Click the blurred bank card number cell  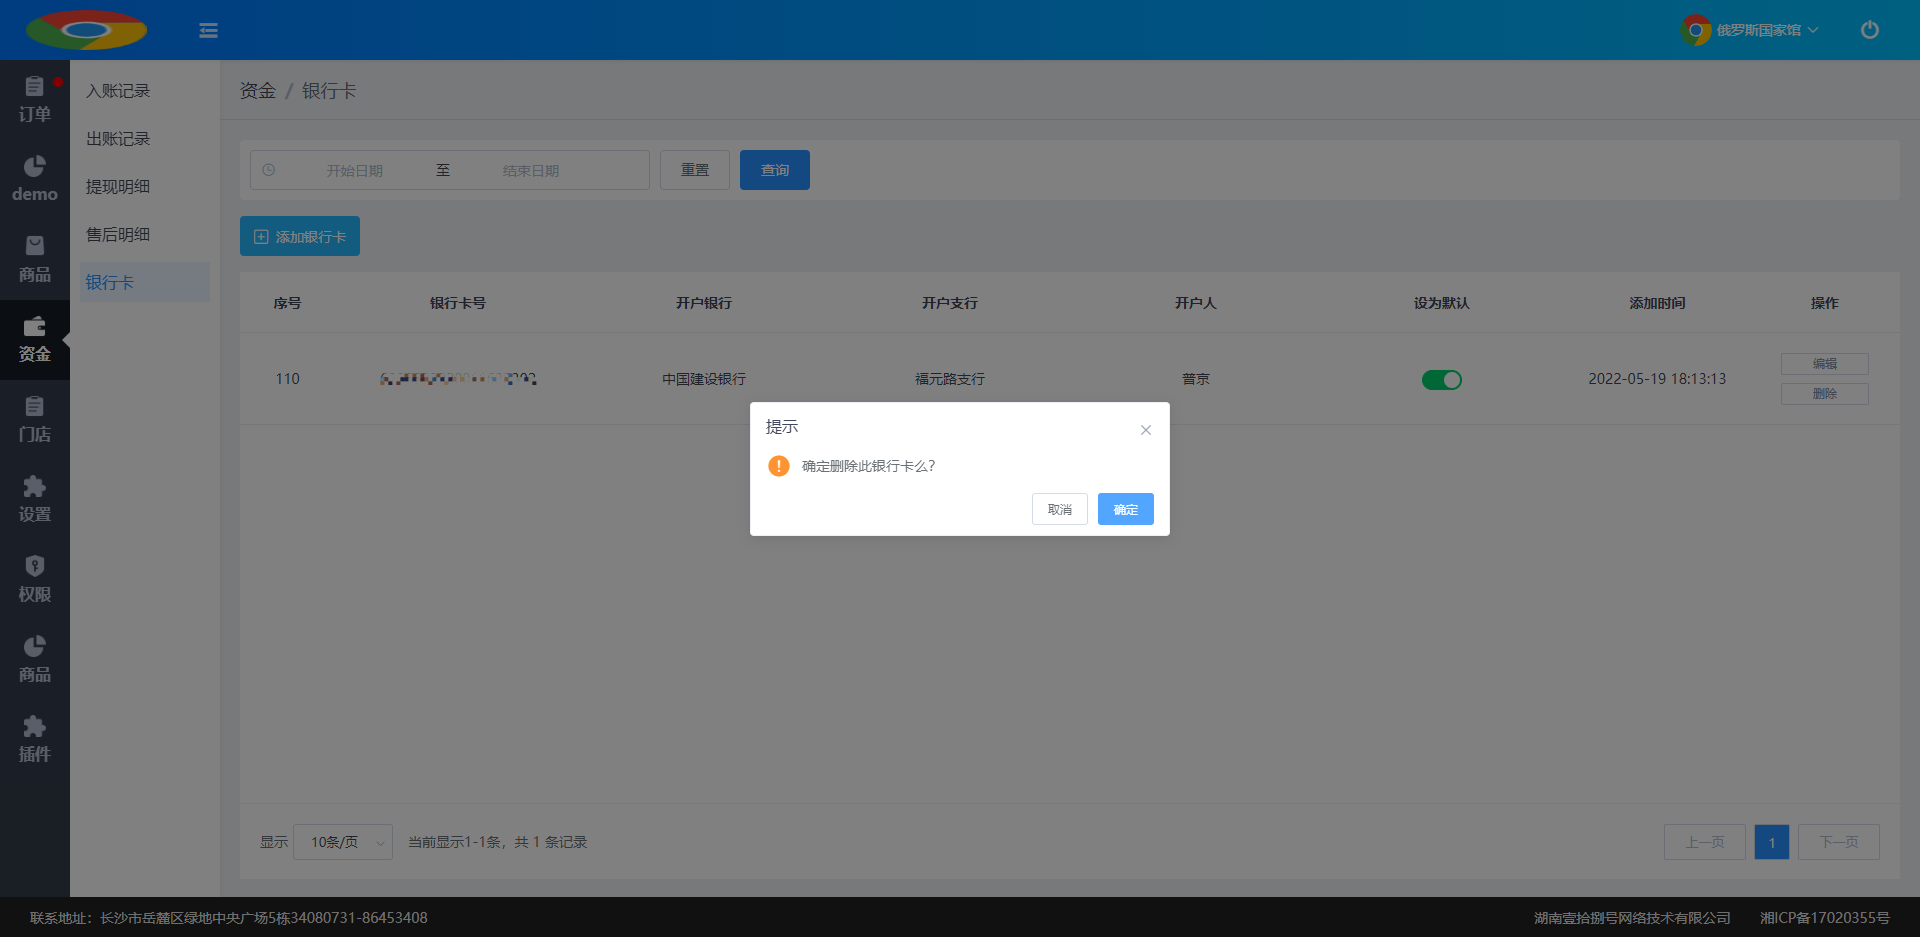[x=458, y=379]
